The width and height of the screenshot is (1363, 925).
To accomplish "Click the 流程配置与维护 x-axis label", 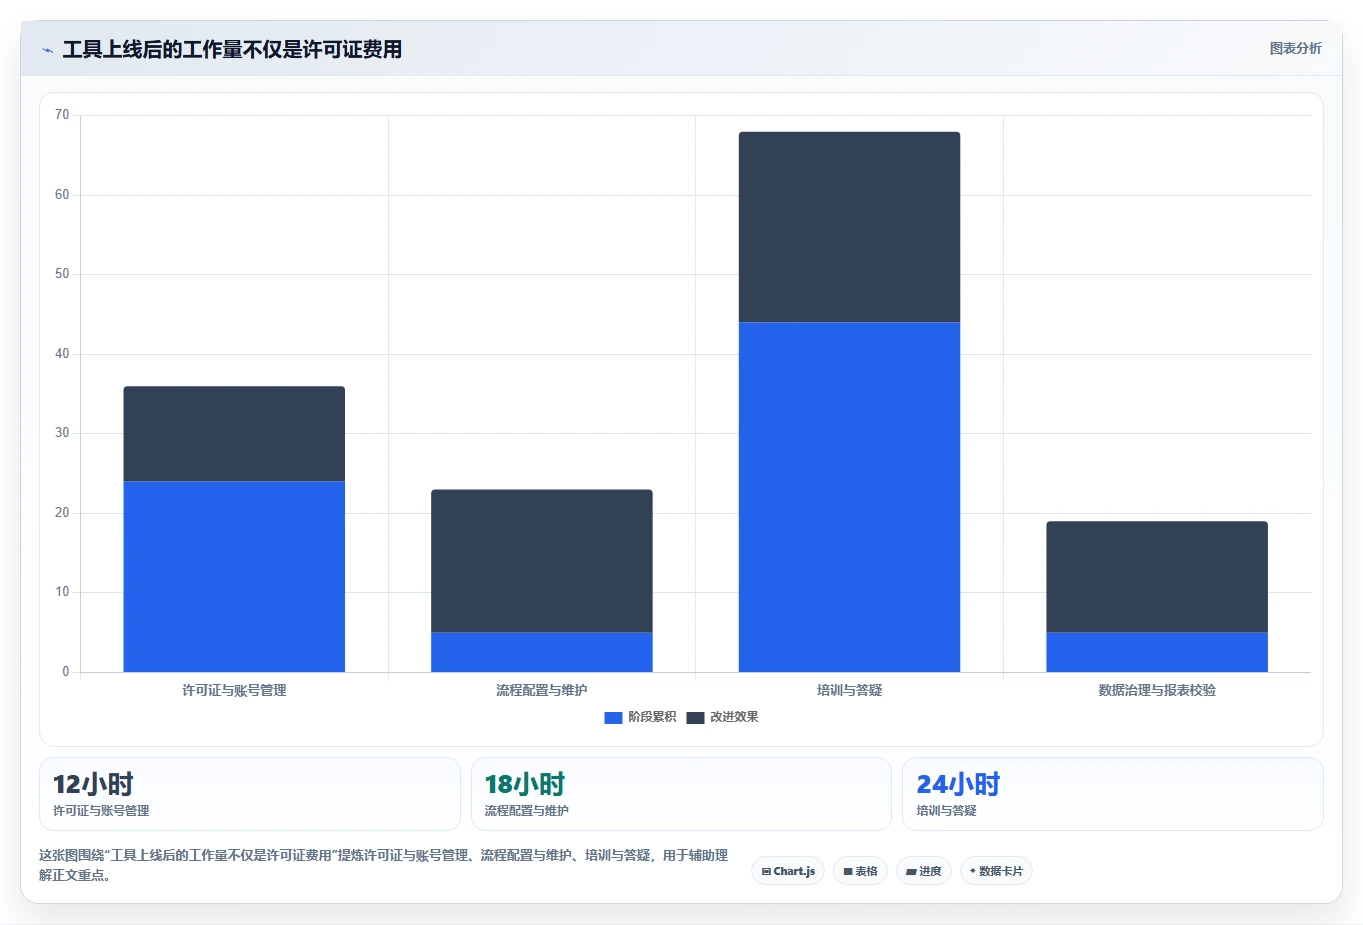I will click(x=542, y=690).
